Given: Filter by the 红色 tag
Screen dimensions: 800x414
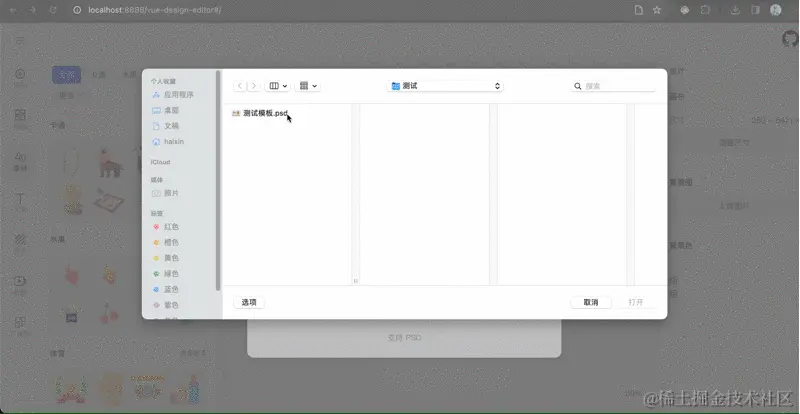Looking at the screenshot, I should [x=166, y=227].
